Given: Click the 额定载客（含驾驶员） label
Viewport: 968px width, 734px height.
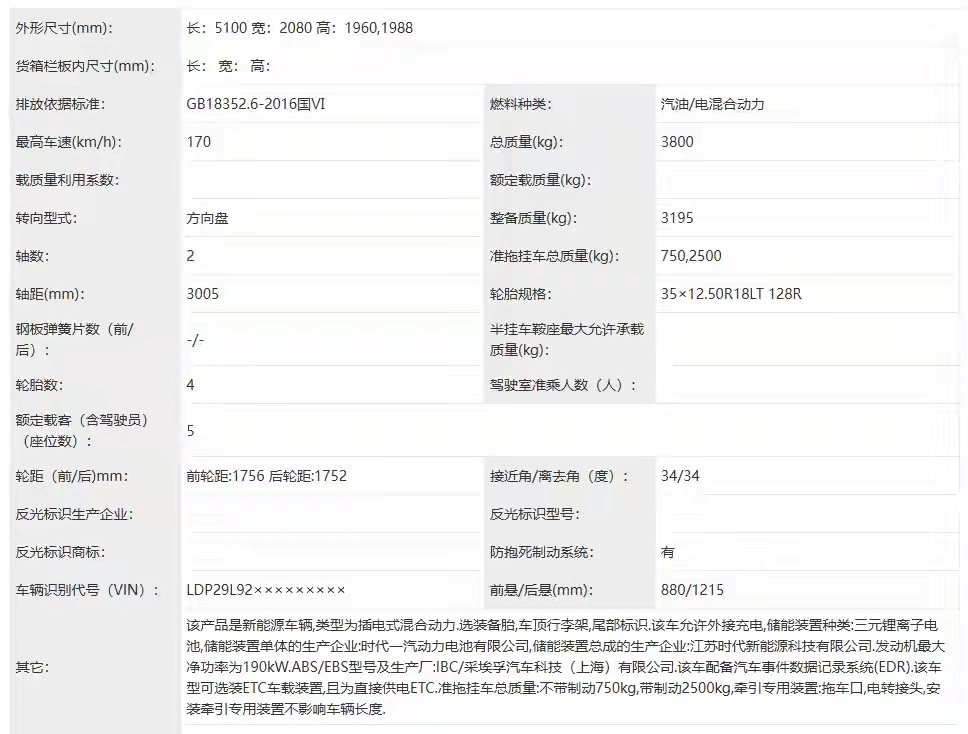Looking at the screenshot, I should pyautogui.click(x=81, y=431).
